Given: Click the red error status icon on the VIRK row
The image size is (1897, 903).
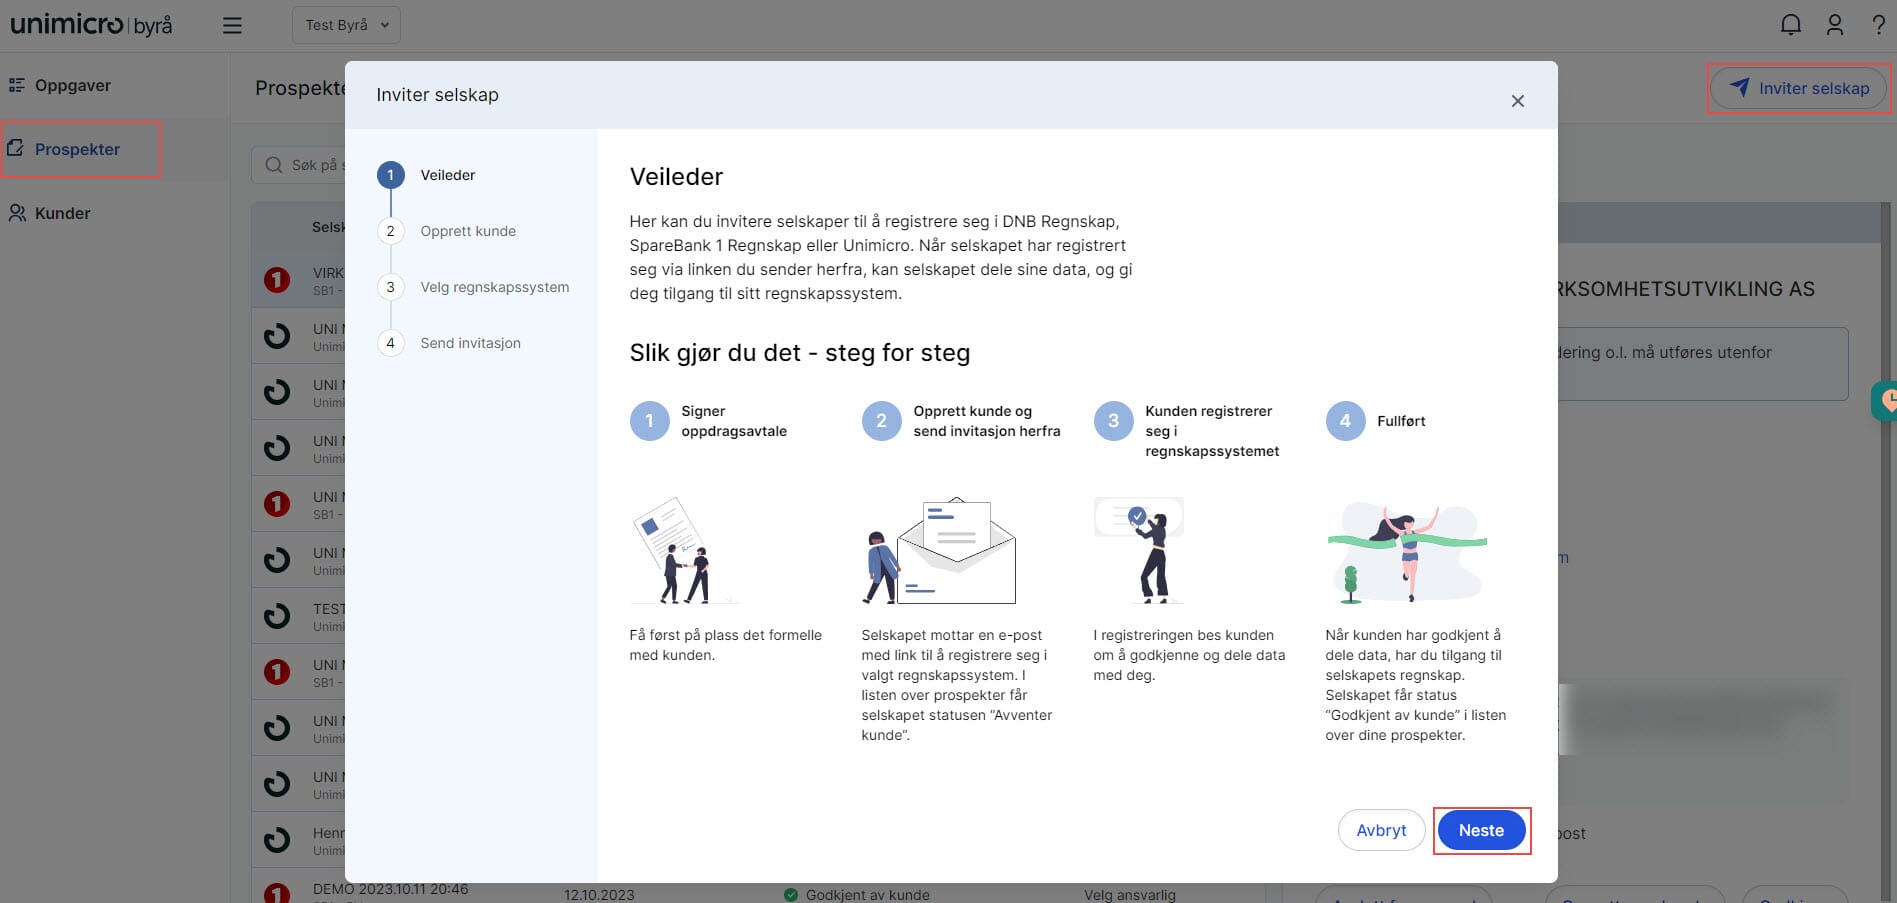Looking at the screenshot, I should 276,280.
